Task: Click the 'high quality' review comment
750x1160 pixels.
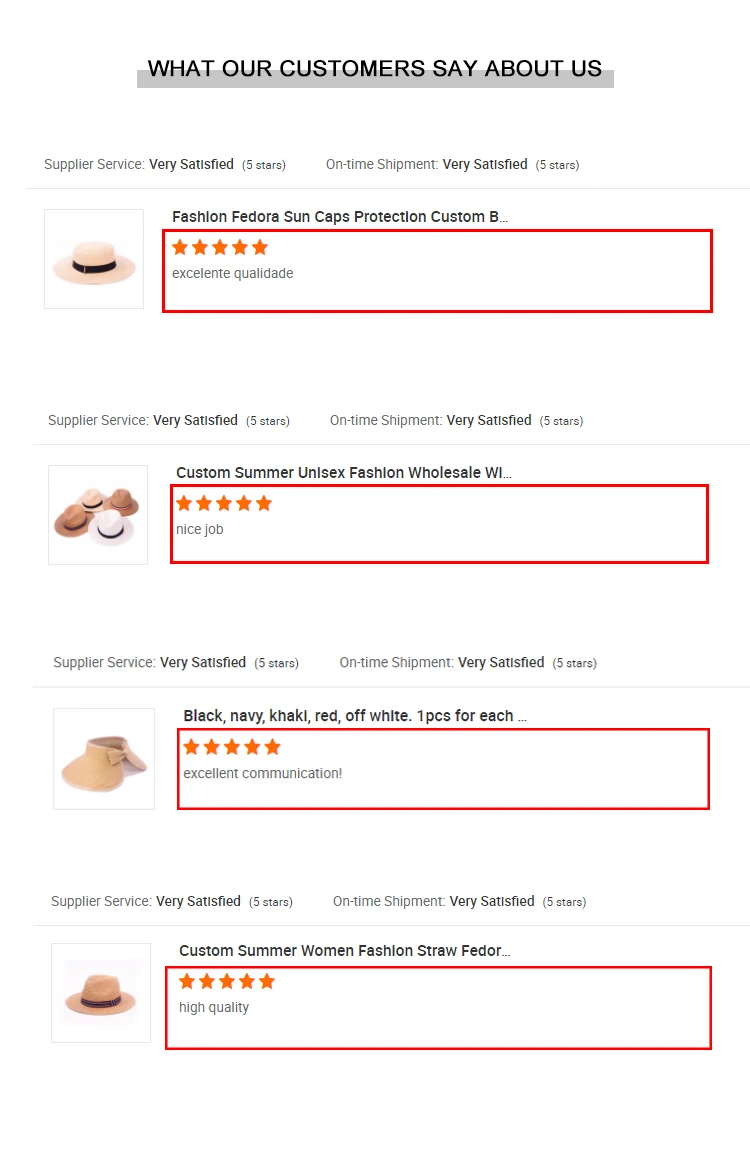Action: [214, 1007]
